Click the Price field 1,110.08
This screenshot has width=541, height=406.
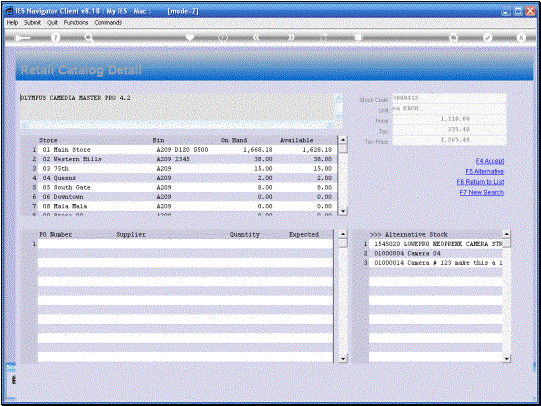[449, 119]
